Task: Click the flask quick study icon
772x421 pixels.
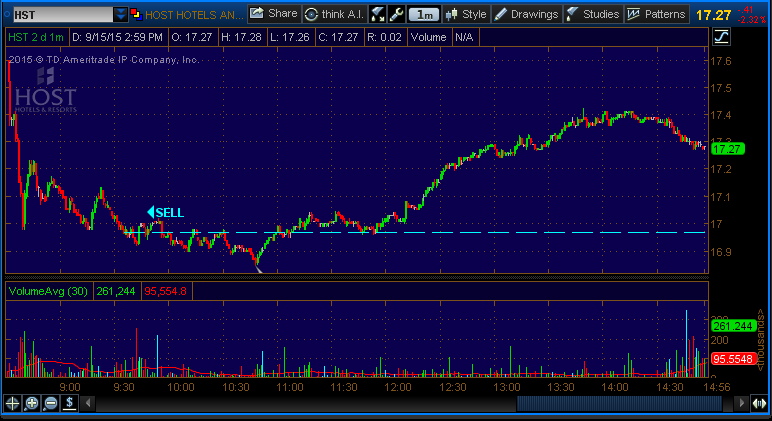Action: 378,14
